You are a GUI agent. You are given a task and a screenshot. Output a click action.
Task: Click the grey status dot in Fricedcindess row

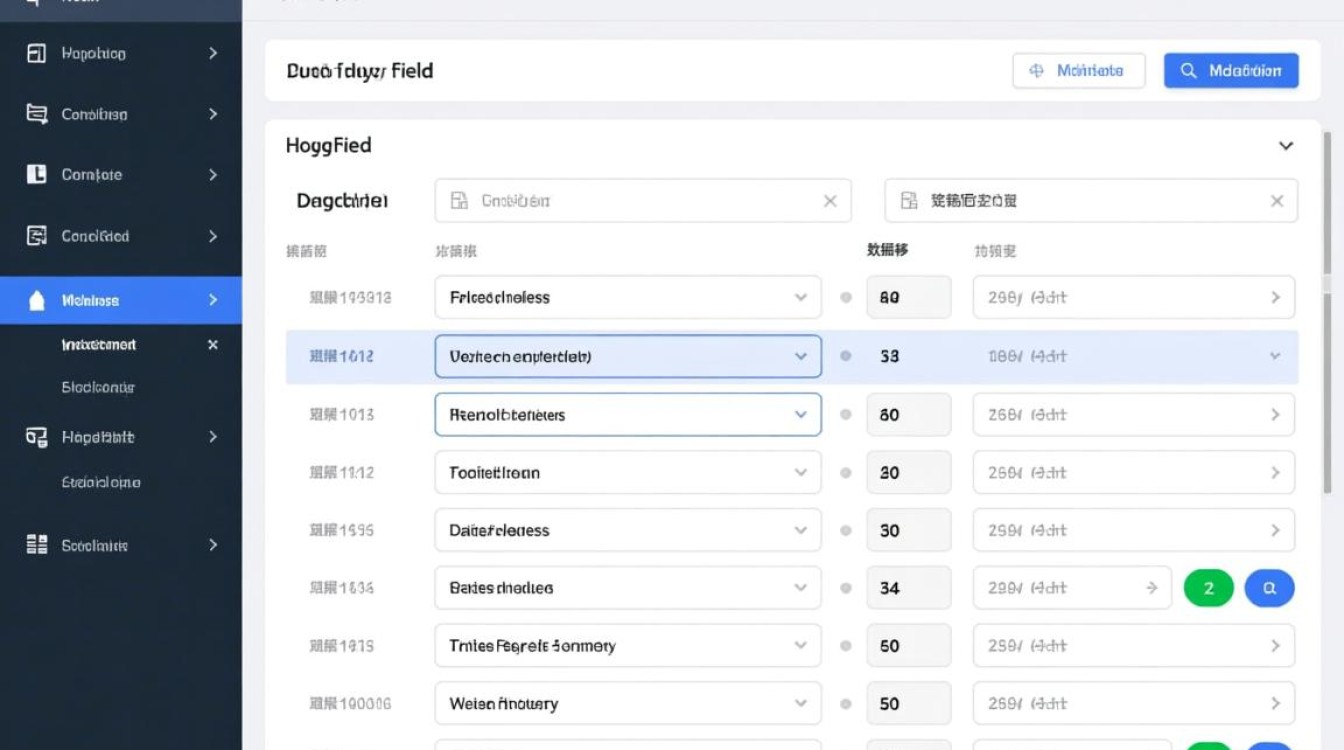846,297
